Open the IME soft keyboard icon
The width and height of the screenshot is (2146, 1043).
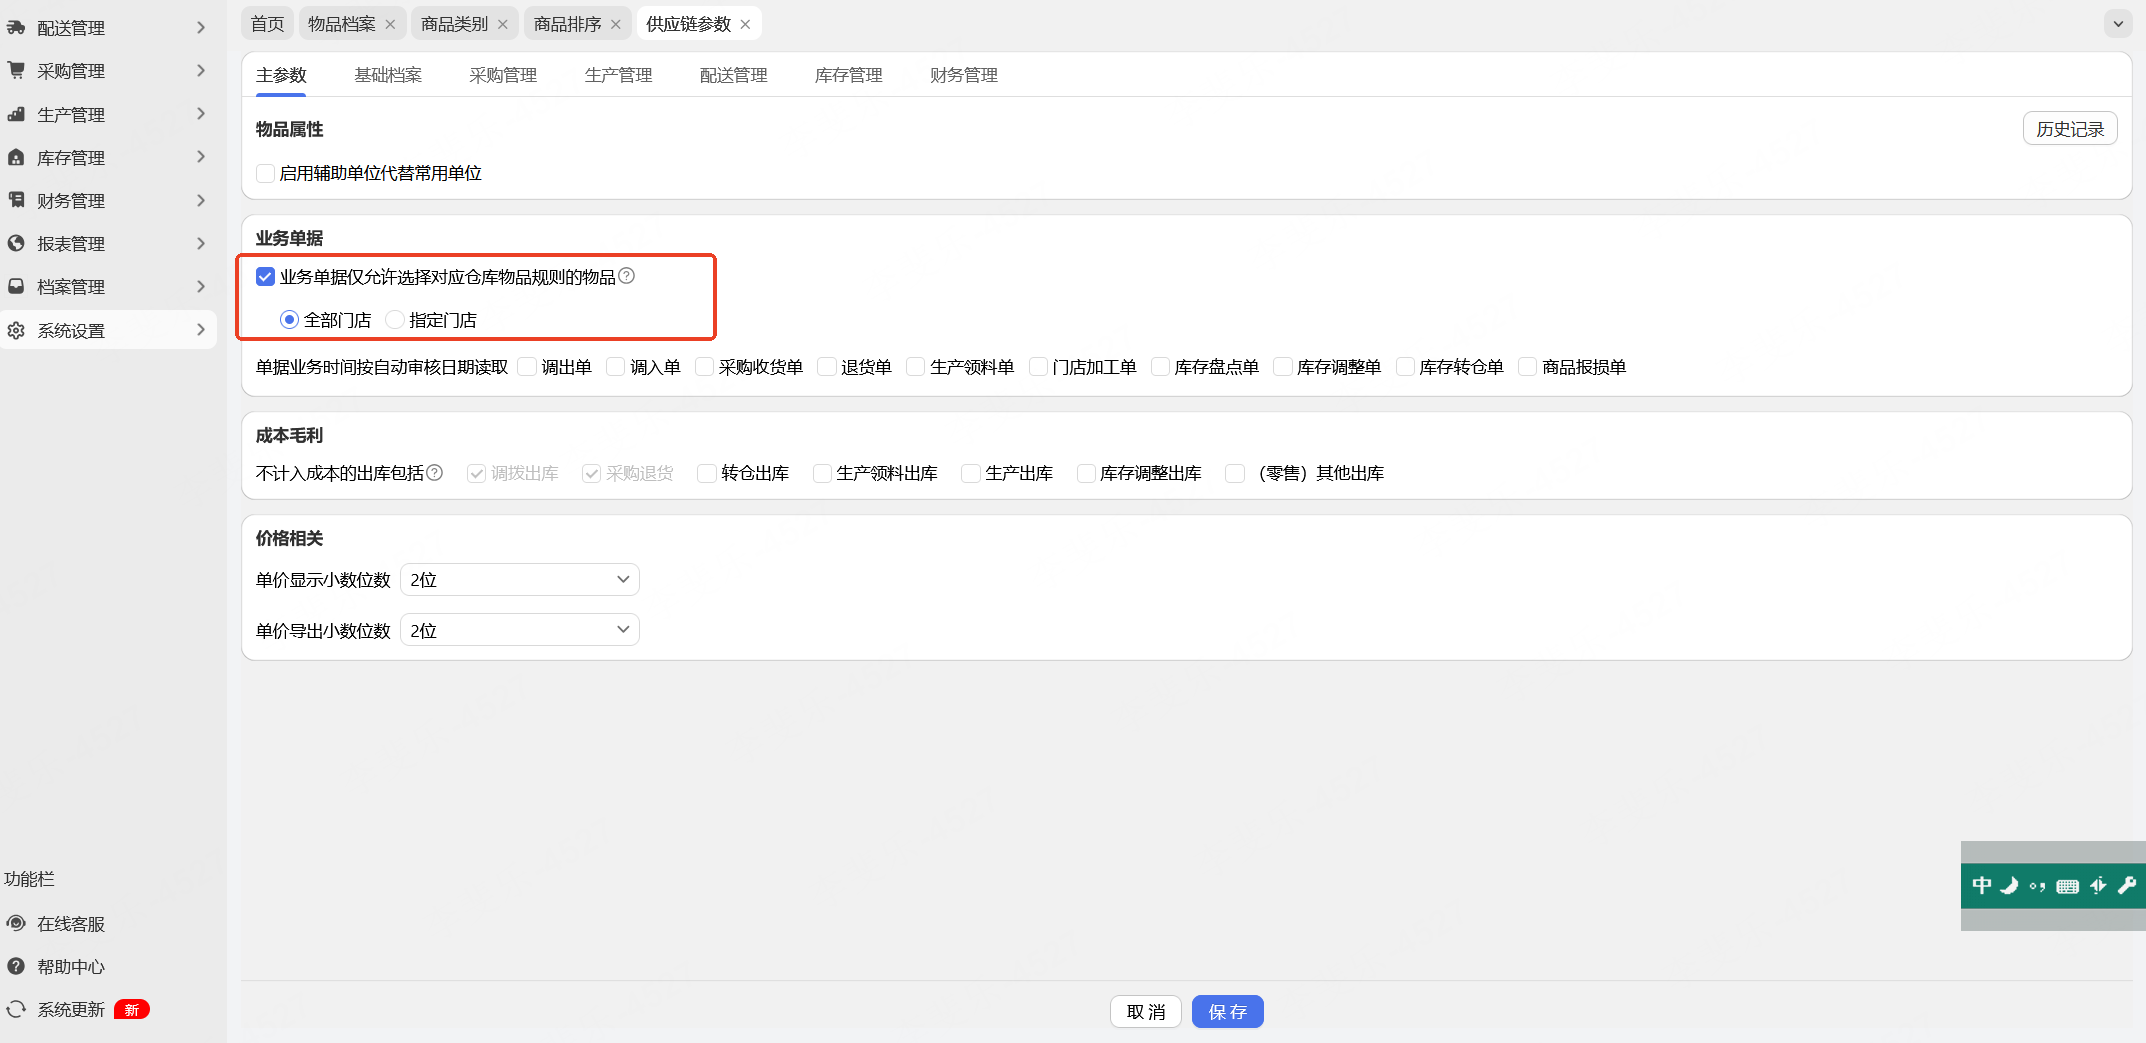[x=2068, y=886]
